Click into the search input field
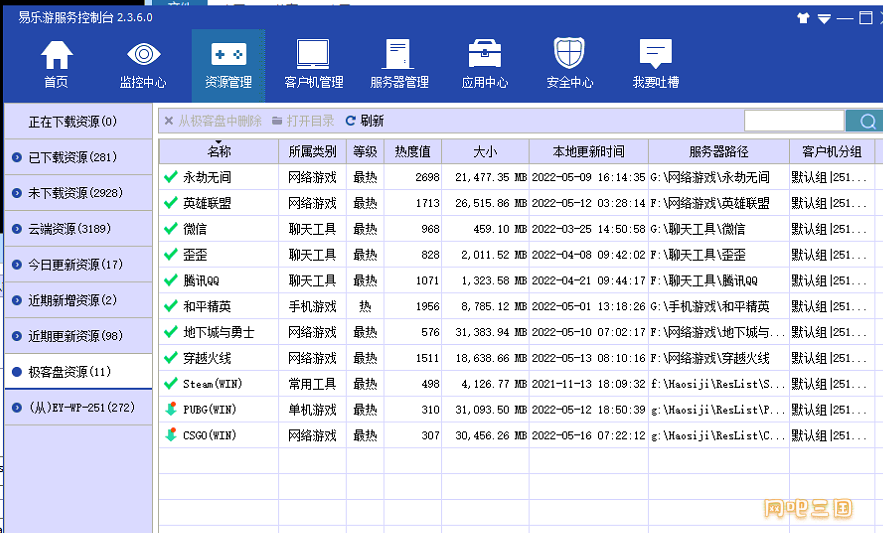 coord(794,121)
